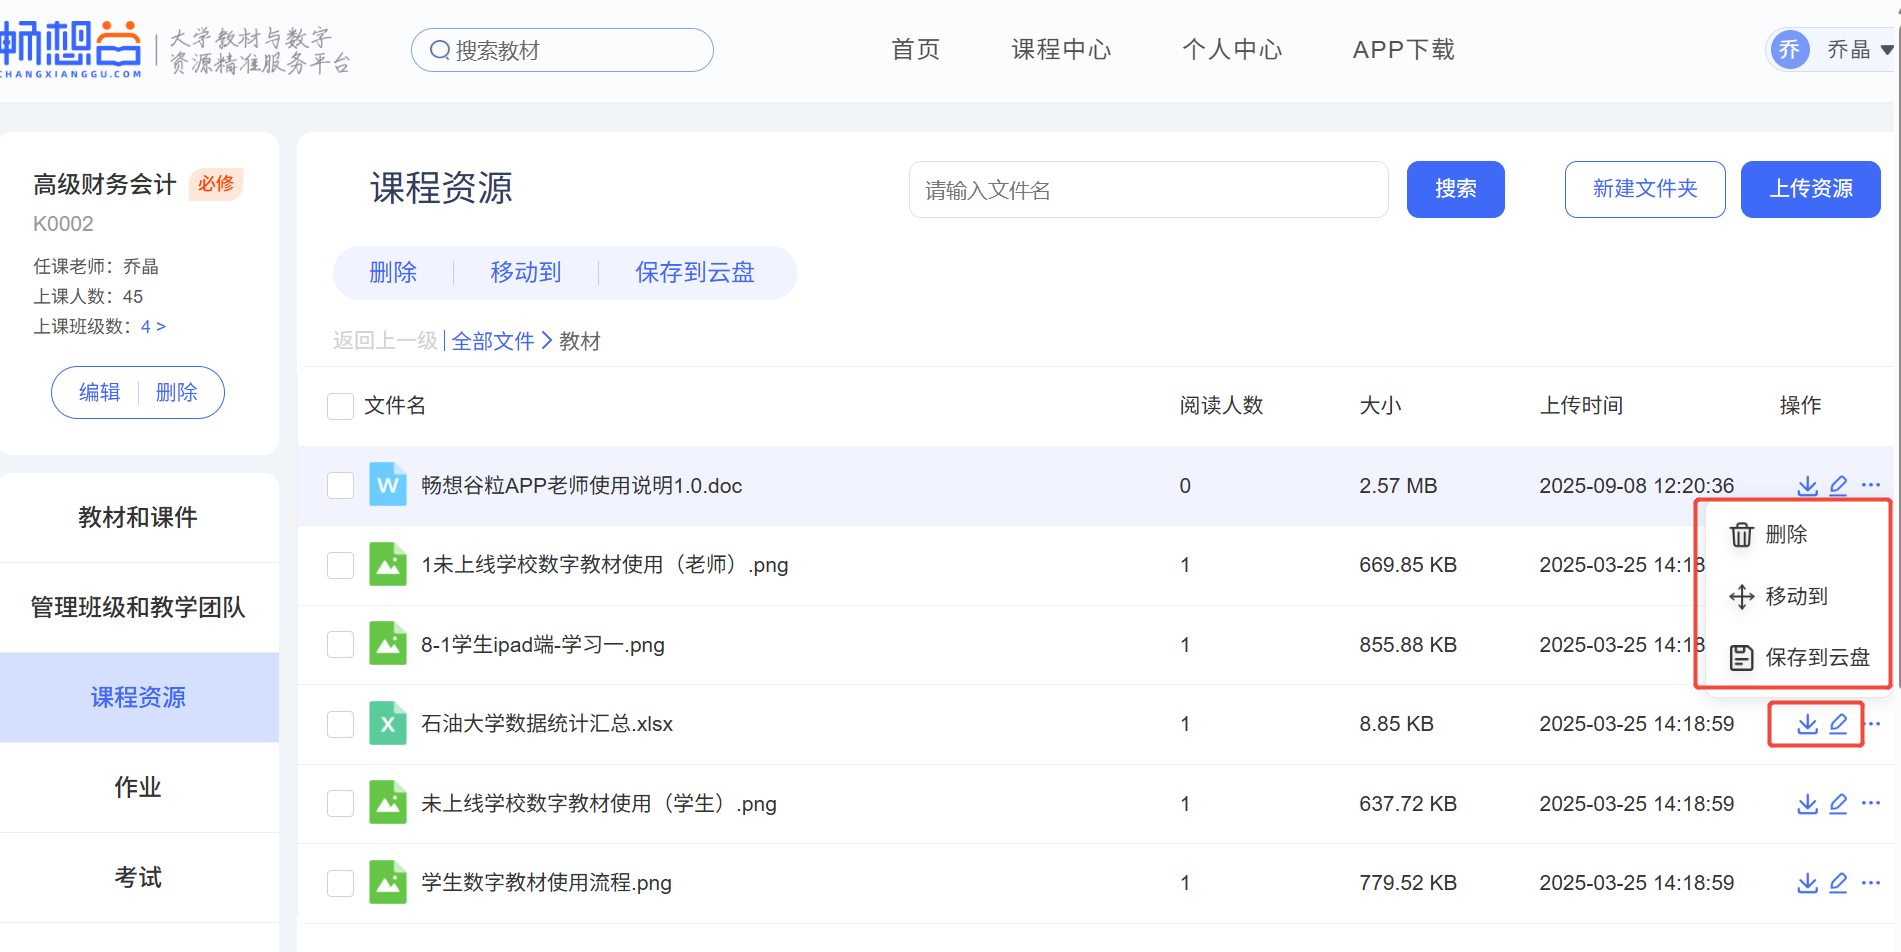Download 畅想谷粒APP老师使用说明1.0.doc file
Image resolution: width=1901 pixels, height=952 pixels.
(x=1807, y=486)
